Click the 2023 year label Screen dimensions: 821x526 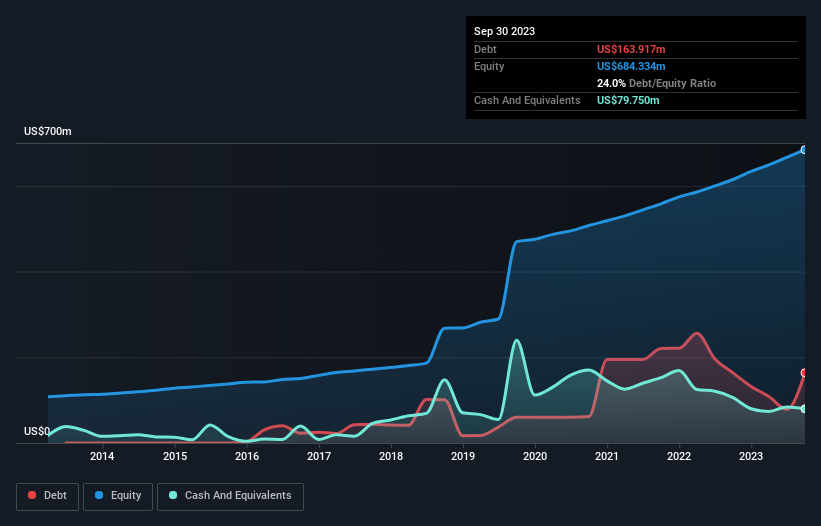click(751, 457)
